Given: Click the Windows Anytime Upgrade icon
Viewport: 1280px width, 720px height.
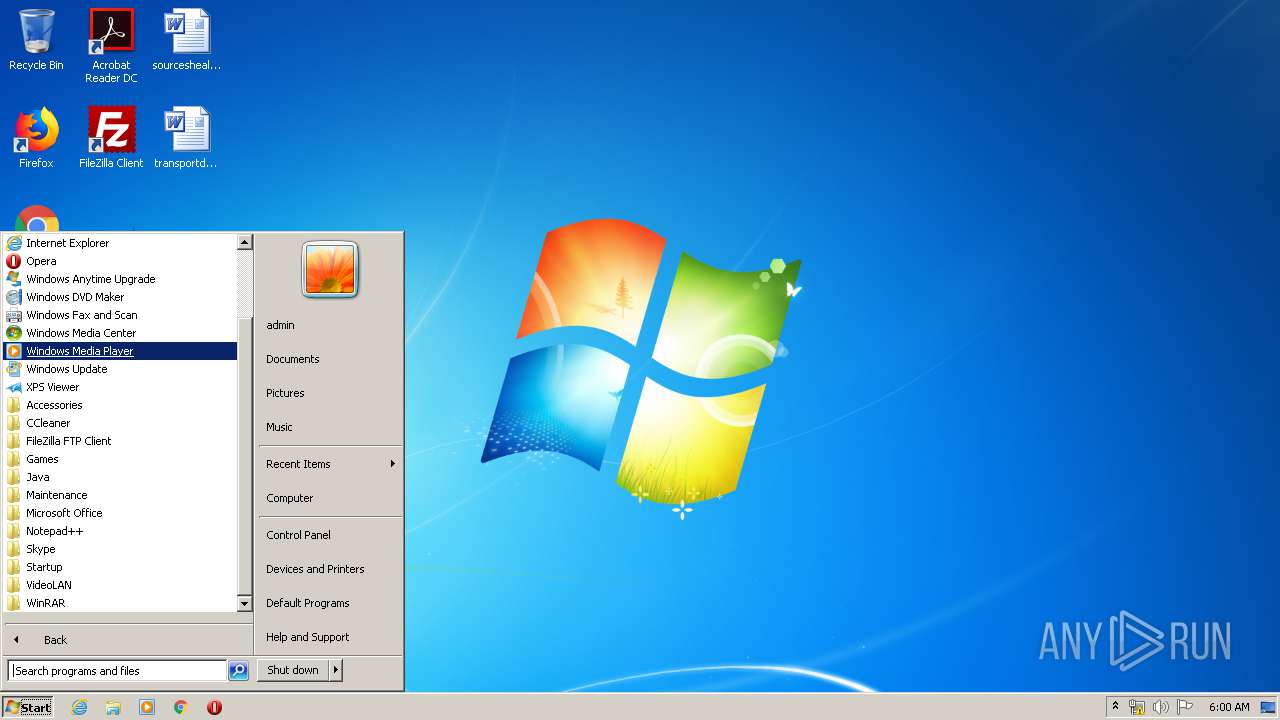Looking at the screenshot, I should 14,279.
